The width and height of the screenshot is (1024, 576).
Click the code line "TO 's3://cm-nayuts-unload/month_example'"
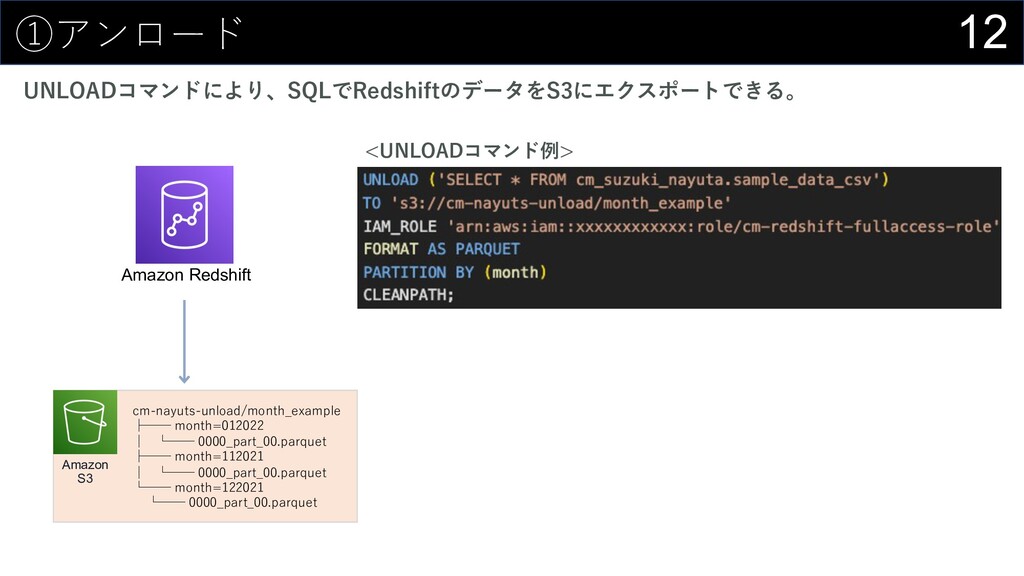(547, 203)
